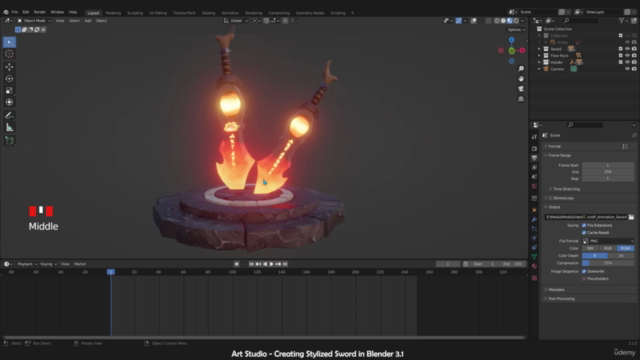Expand the Sword collection tree
The image size is (640, 360).
(539, 49)
